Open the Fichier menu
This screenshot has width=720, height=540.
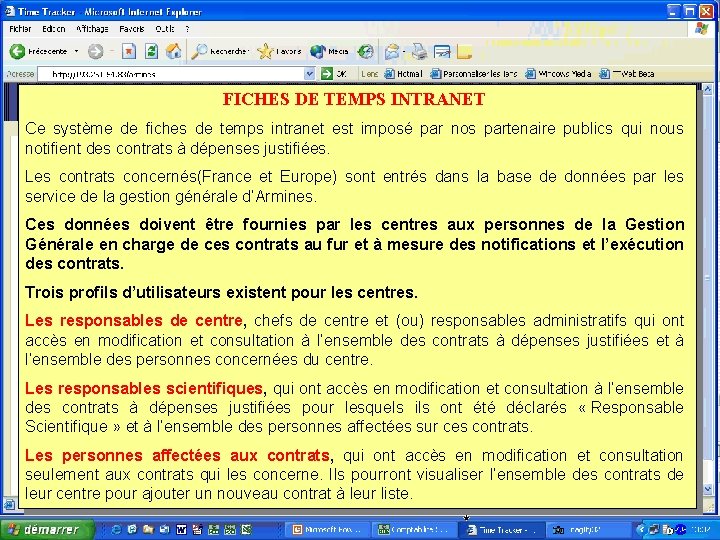pos(20,29)
